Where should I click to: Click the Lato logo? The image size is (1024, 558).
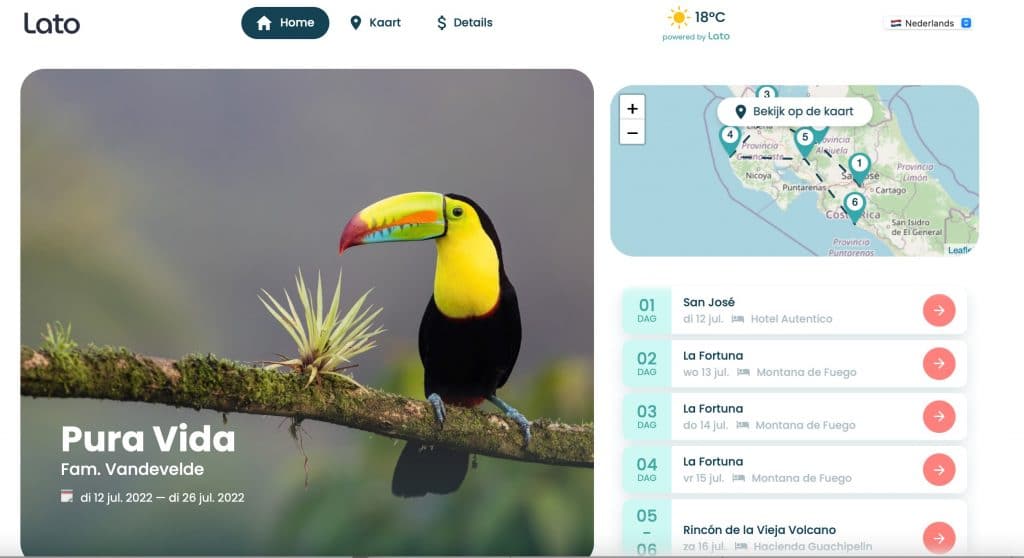pyautogui.click(x=52, y=24)
